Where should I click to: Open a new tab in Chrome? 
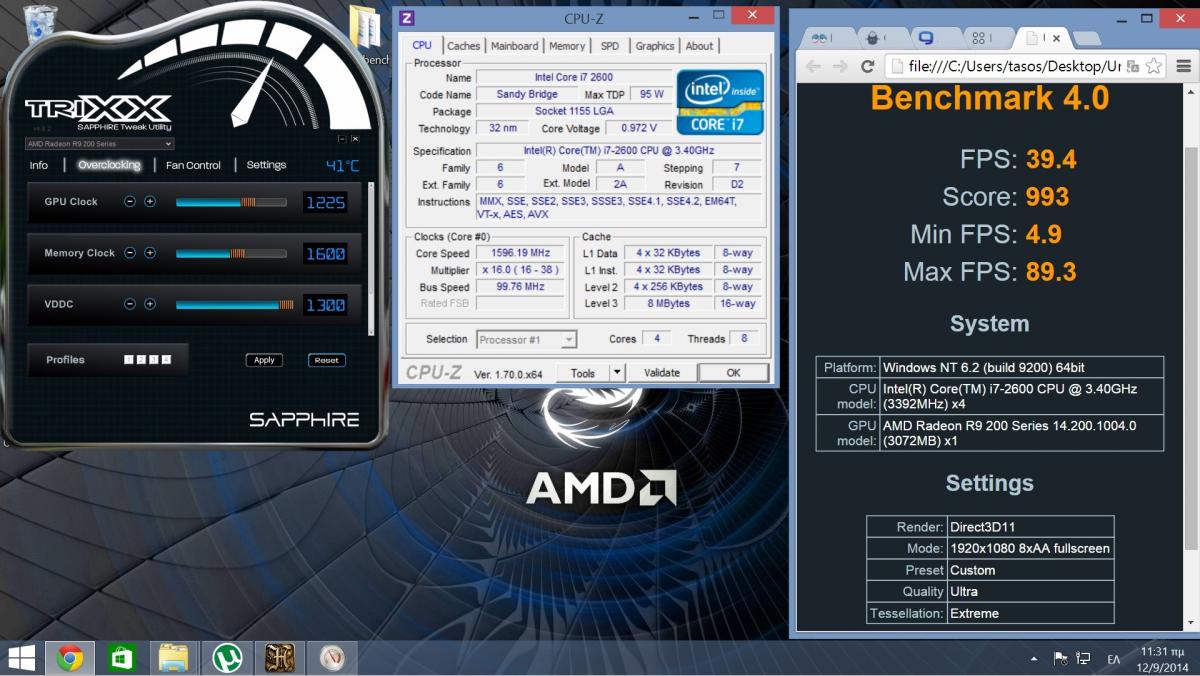pyautogui.click(x=1087, y=39)
